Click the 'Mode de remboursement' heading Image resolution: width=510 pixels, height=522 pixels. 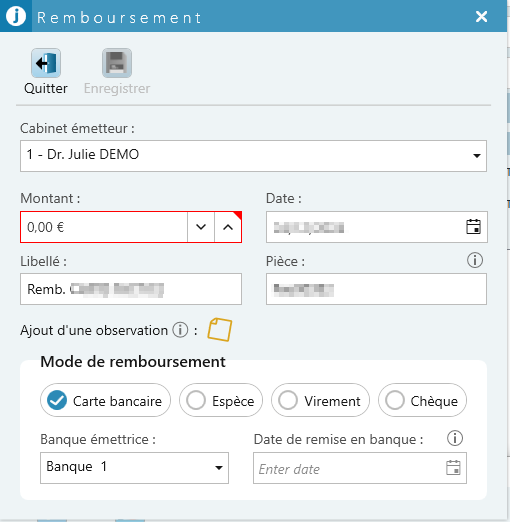click(x=133, y=362)
